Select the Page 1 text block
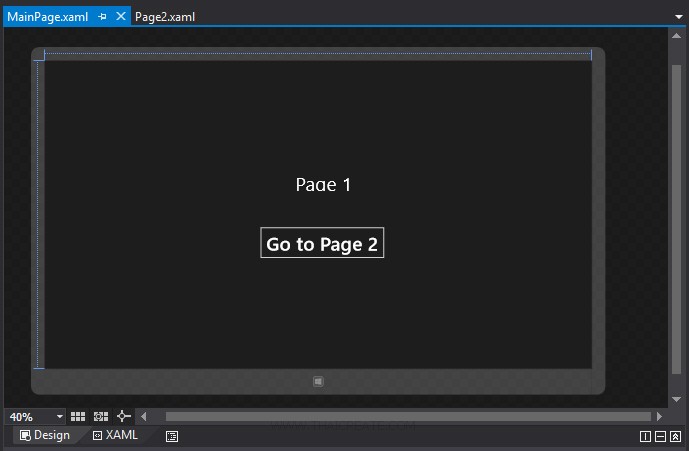689x451 pixels. [x=323, y=185]
